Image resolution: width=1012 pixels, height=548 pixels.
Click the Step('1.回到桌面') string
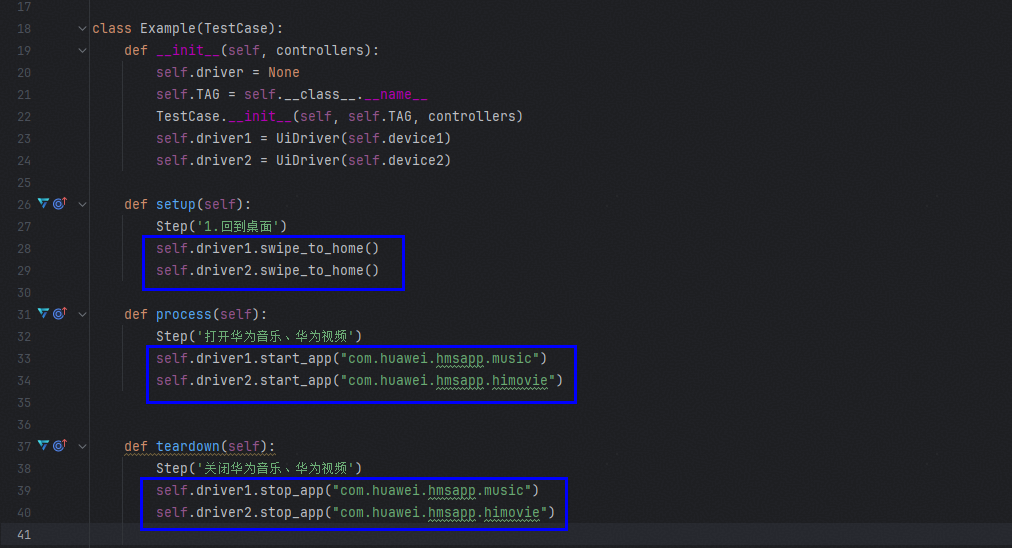point(241,227)
